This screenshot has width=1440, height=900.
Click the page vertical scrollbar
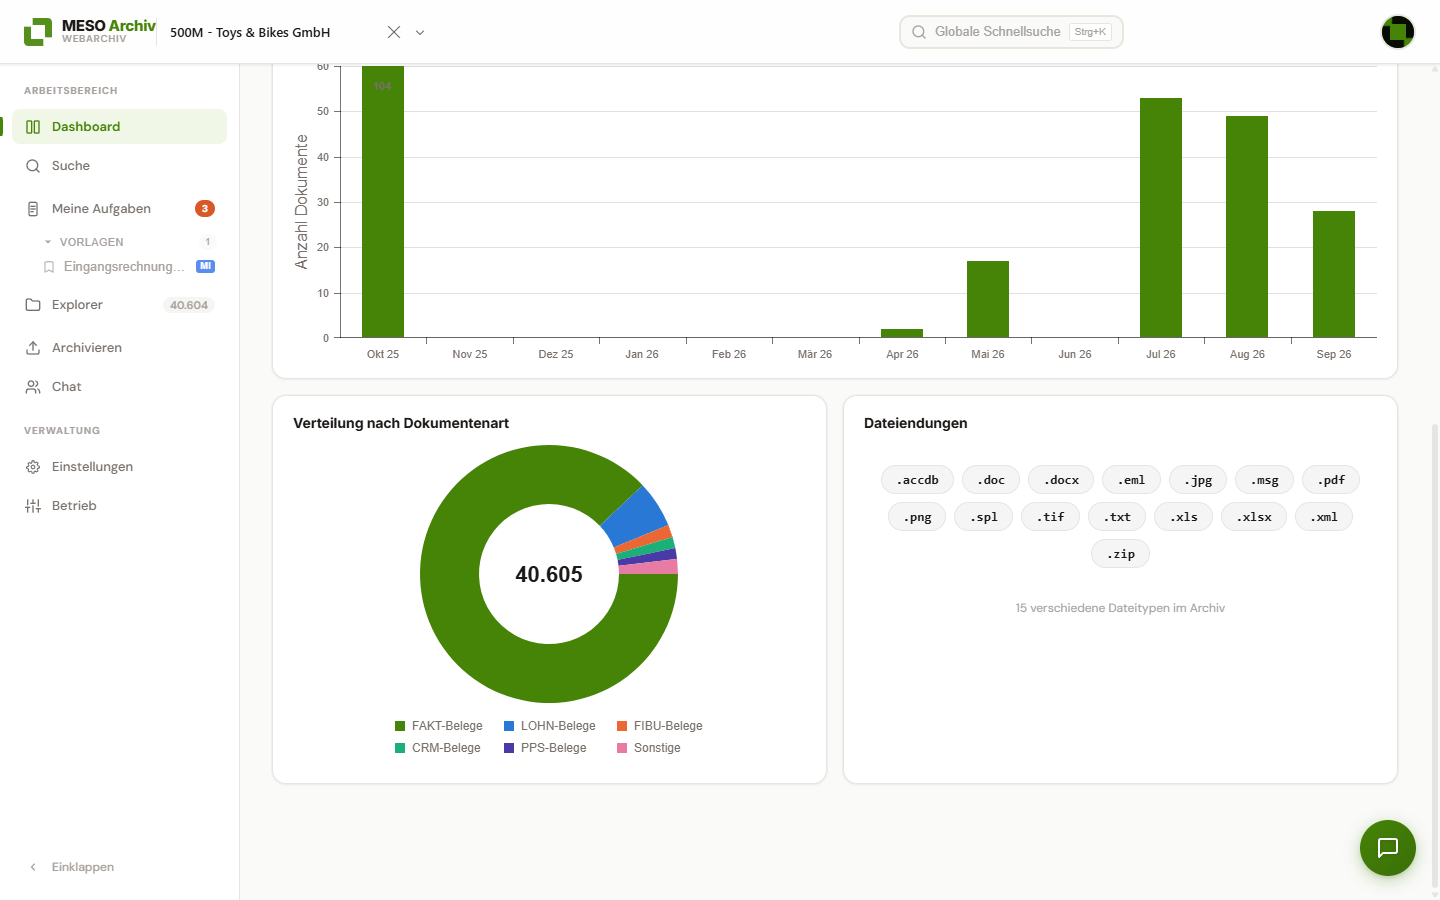click(1435, 655)
